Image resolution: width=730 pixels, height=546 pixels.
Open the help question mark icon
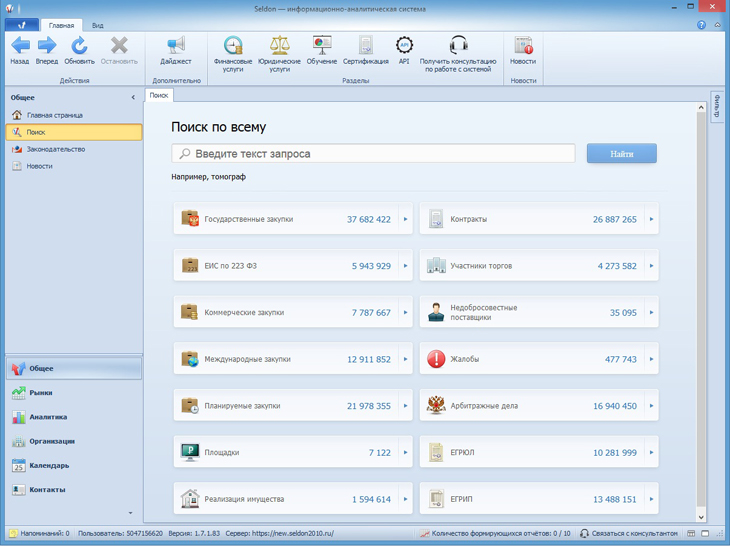[701, 25]
